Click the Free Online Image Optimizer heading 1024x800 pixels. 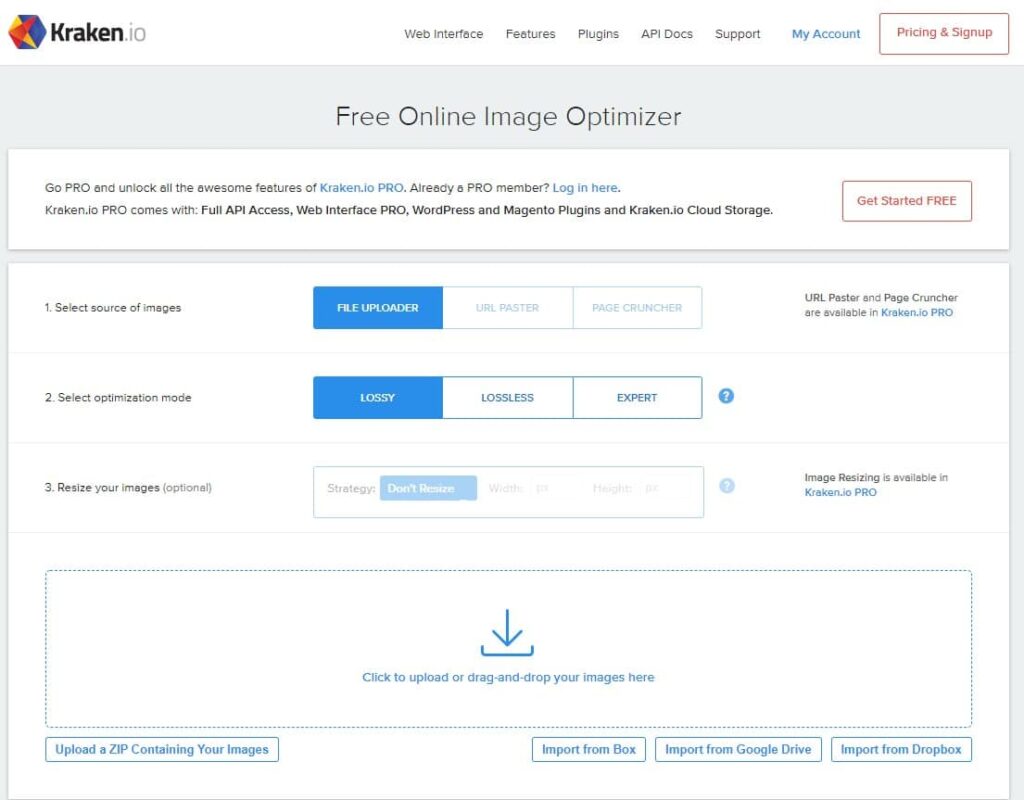[x=508, y=116]
